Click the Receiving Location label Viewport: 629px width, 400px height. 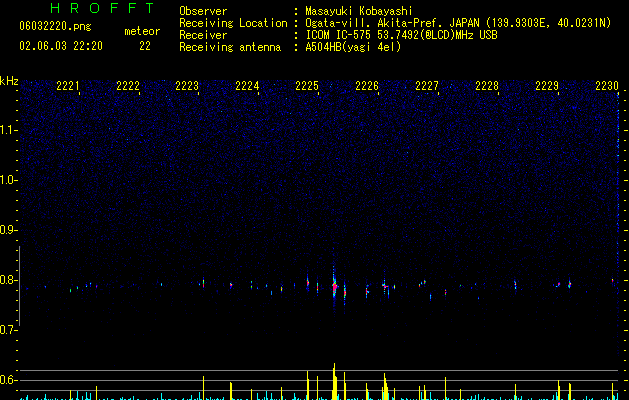tap(233, 23)
